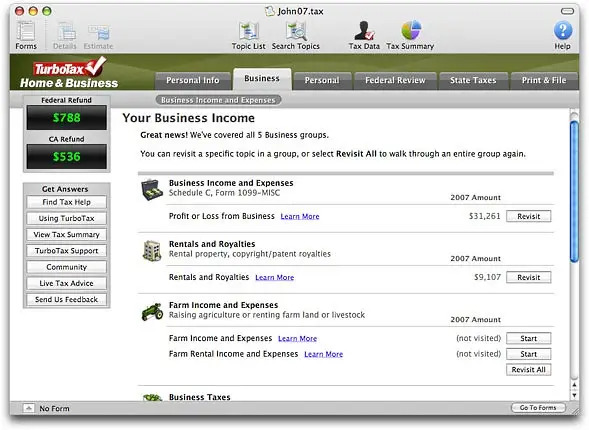Viewport: 589px width, 430px height.
Task: Open the State Taxes tab
Action: (x=473, y=80)
